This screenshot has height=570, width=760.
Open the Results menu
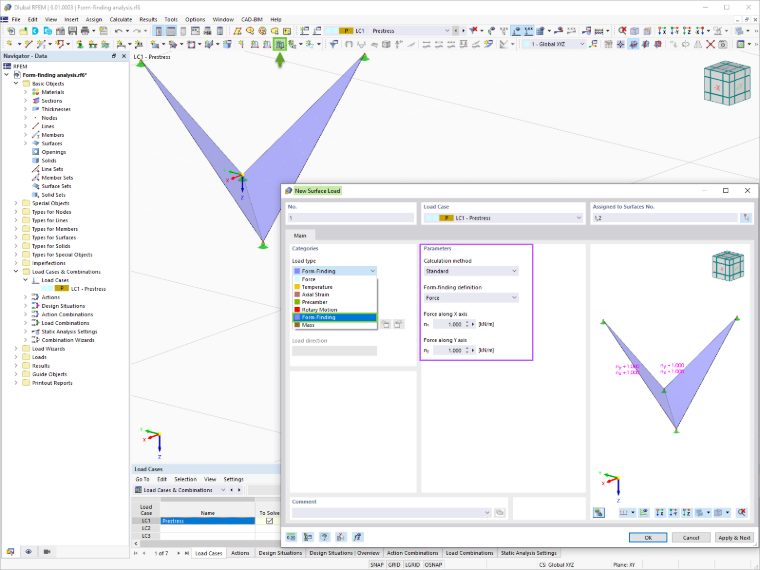point(148,19)
